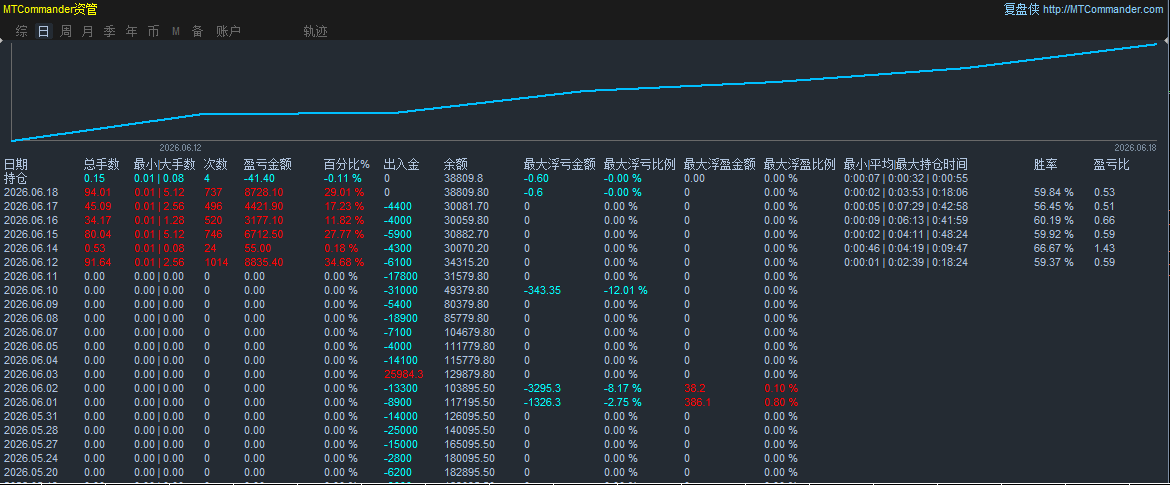Viewport: 1170px width, 485px height.
Task: Click the 出入金 column header
Action: (401, 164)
